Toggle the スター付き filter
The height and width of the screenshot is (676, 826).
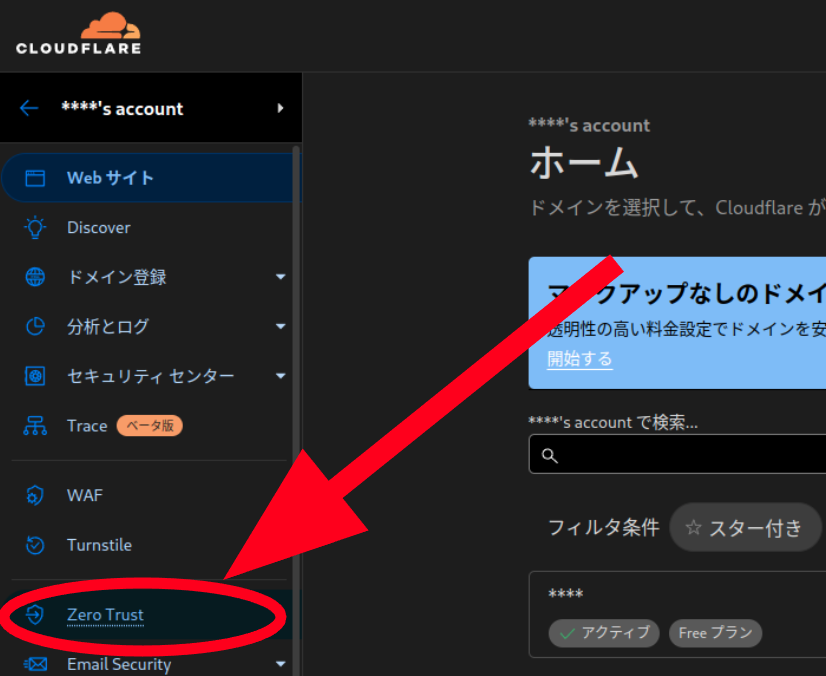pos(745,527)
